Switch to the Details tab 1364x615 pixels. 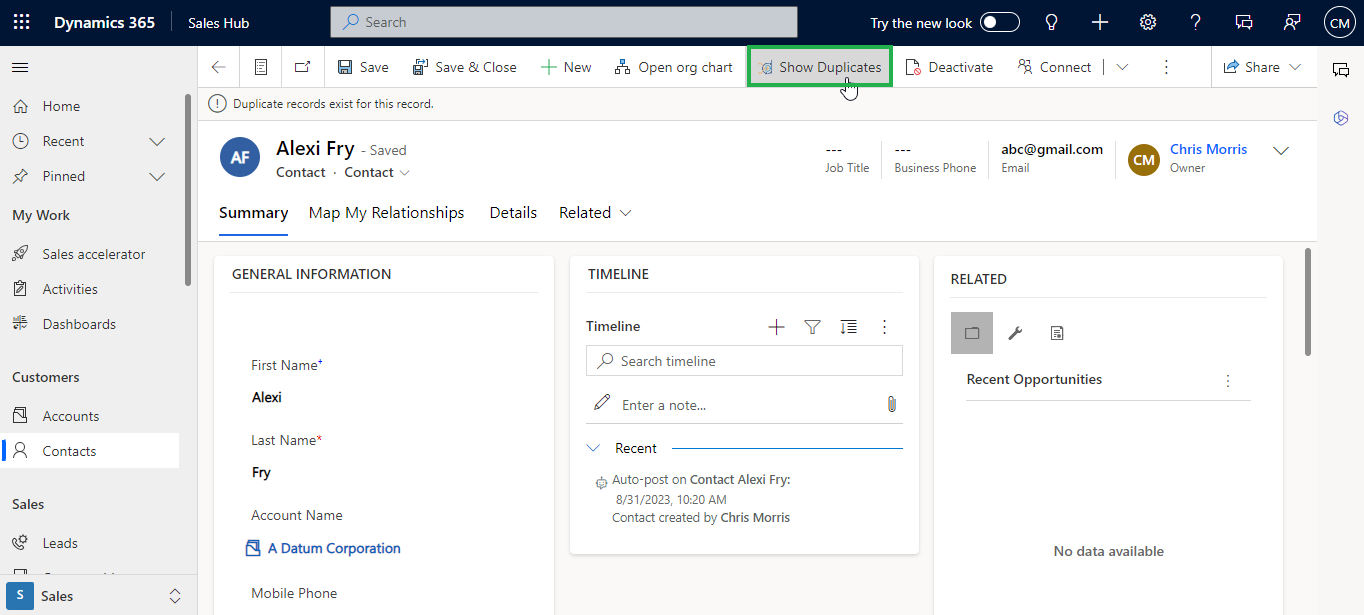[x=513, y=213]
